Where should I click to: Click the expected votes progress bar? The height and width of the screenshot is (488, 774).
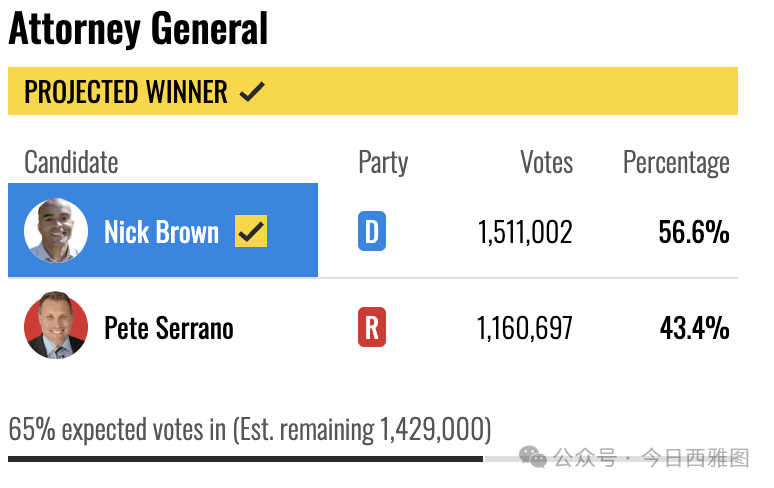(373, 459)
